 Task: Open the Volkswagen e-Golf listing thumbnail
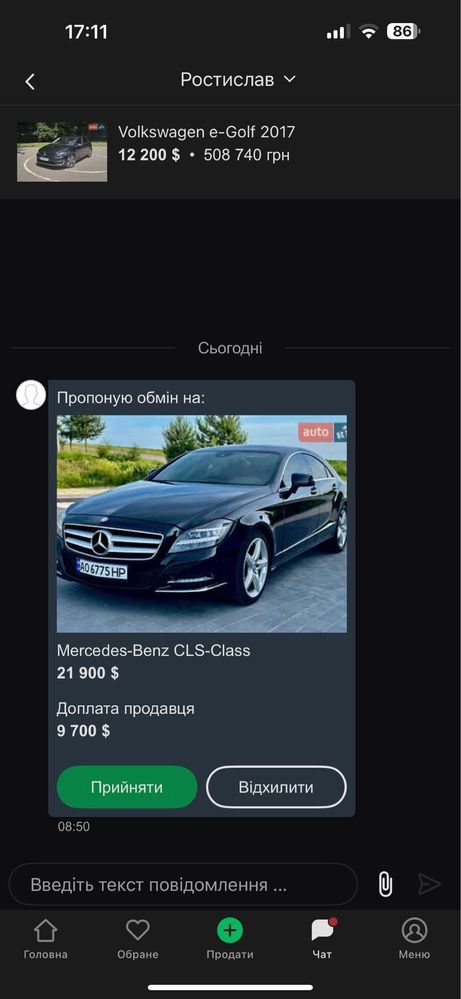(62, 152)
